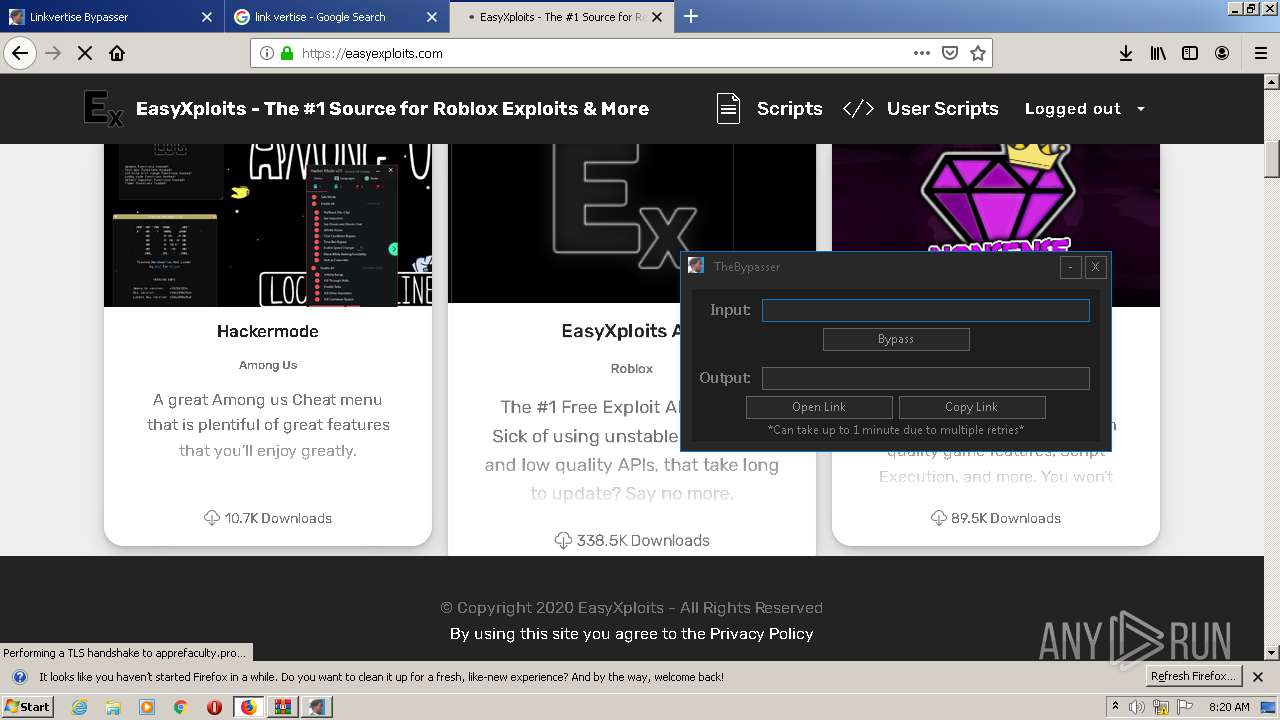Open WinRAR from the taskbar
Image resolution: width=1280 pixels, height=720 pixels.
coord(283,707)
